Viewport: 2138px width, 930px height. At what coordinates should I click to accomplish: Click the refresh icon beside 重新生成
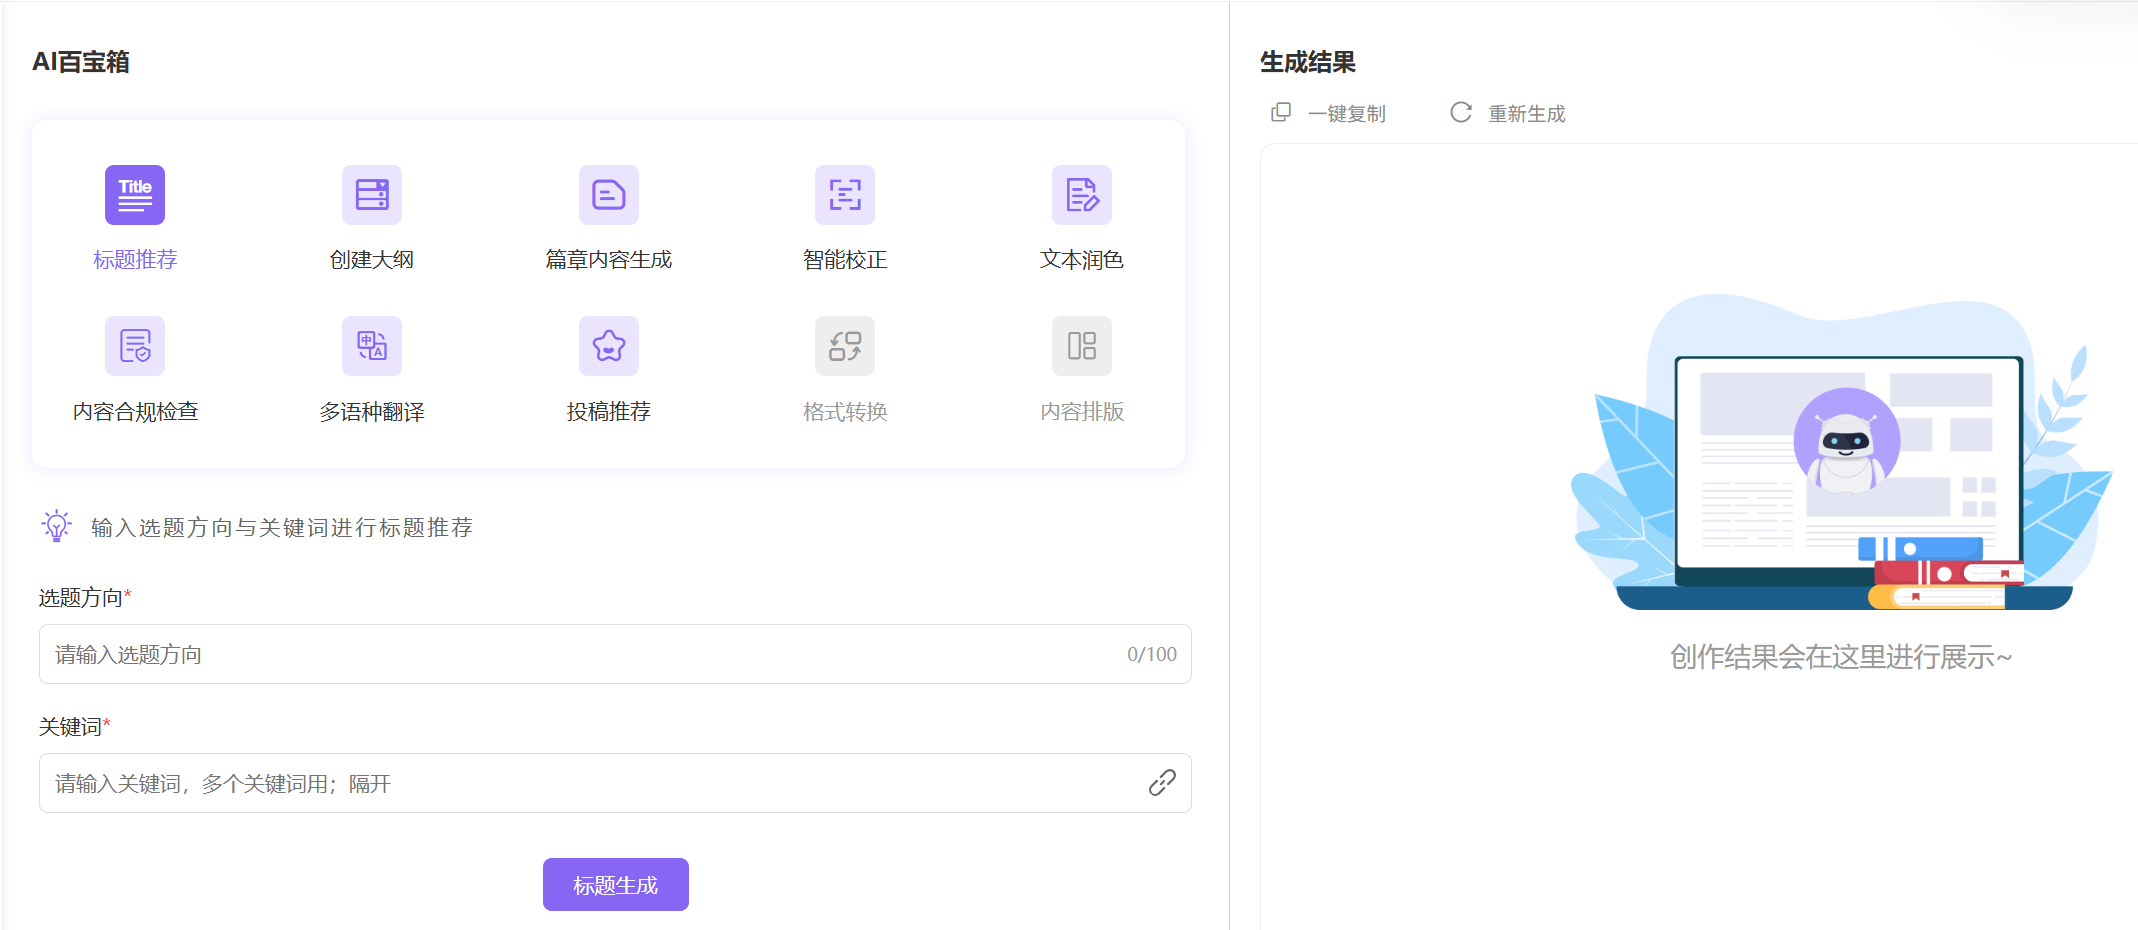pos(1460,112)
